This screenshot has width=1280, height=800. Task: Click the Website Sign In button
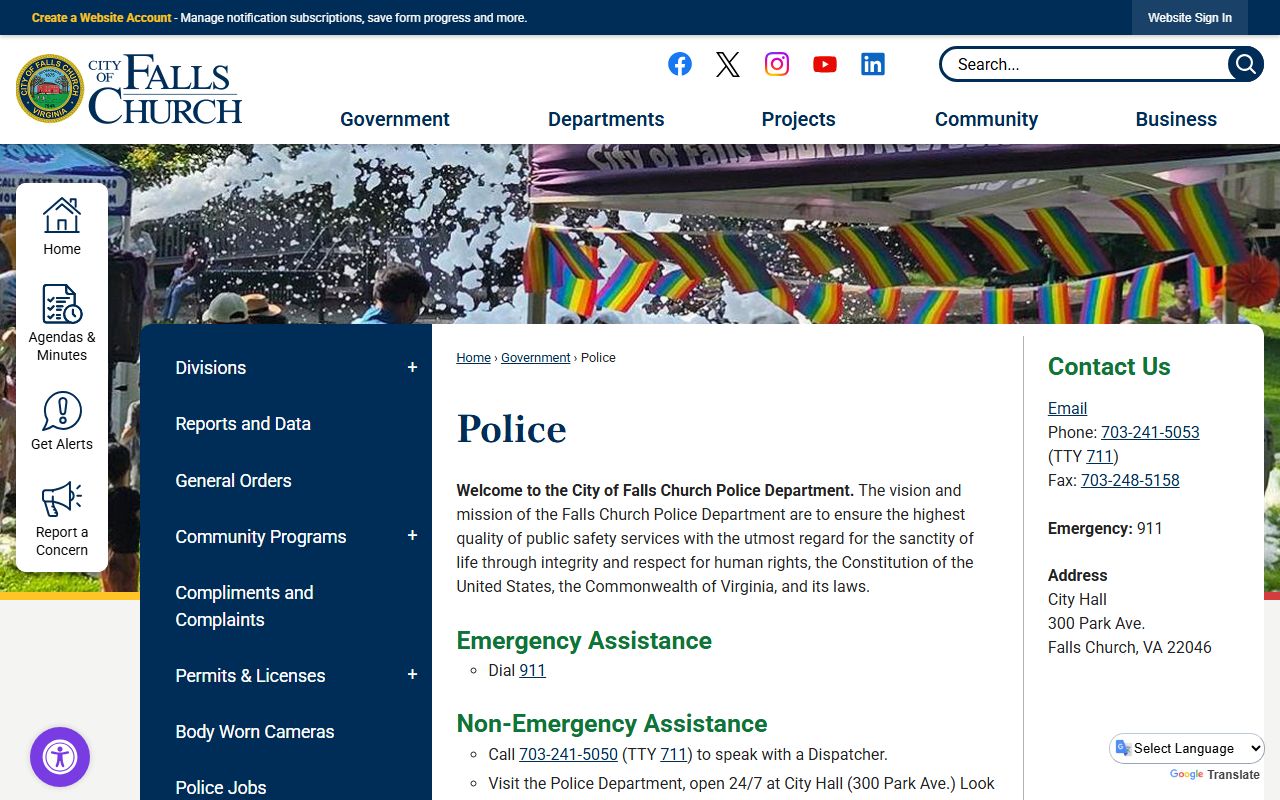click(1189, 18)
